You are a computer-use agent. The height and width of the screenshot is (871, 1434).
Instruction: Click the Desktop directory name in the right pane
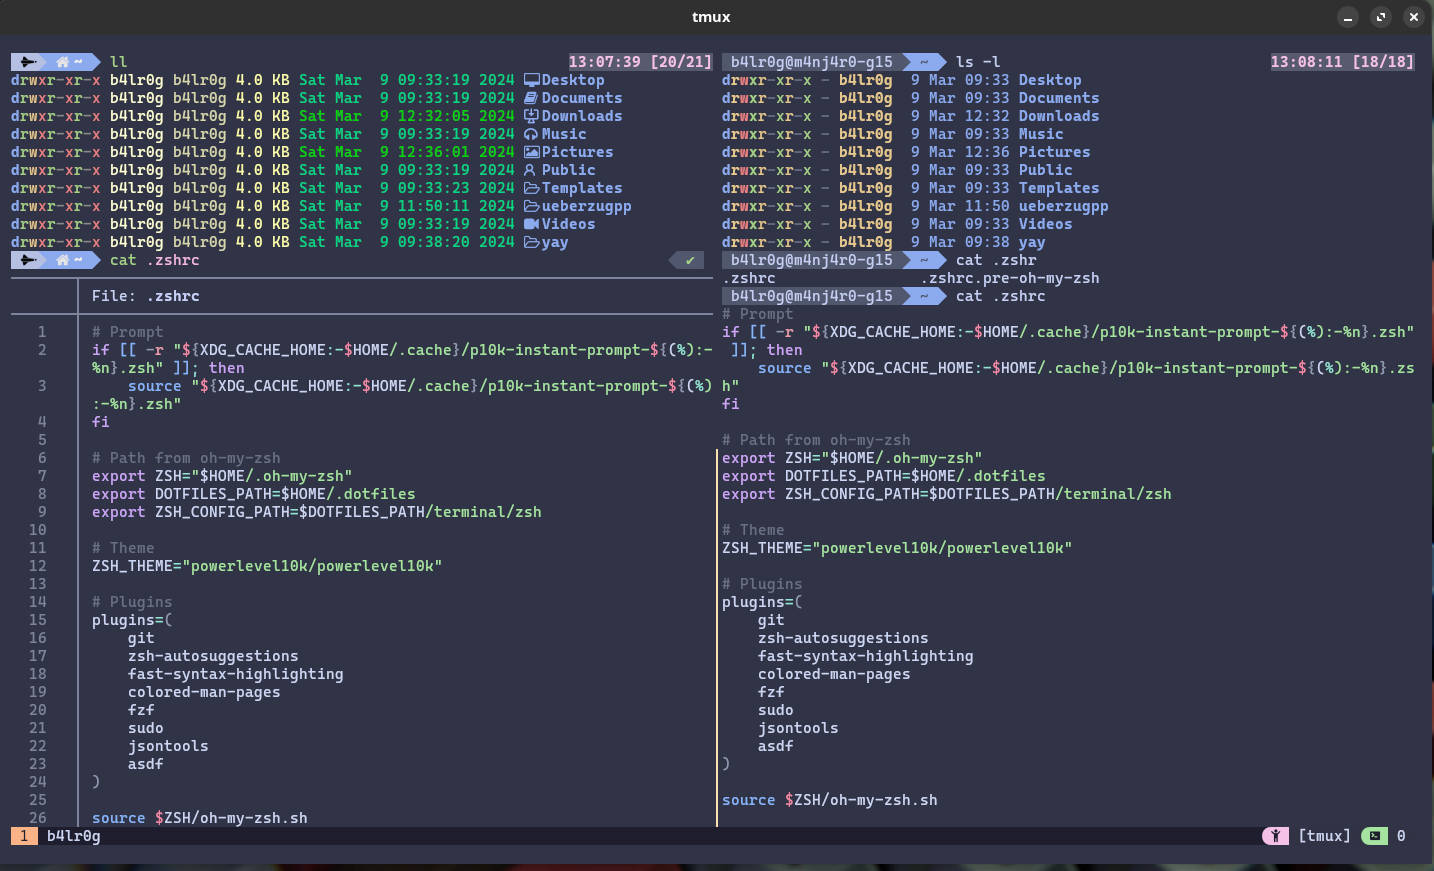coord(1050,80)
